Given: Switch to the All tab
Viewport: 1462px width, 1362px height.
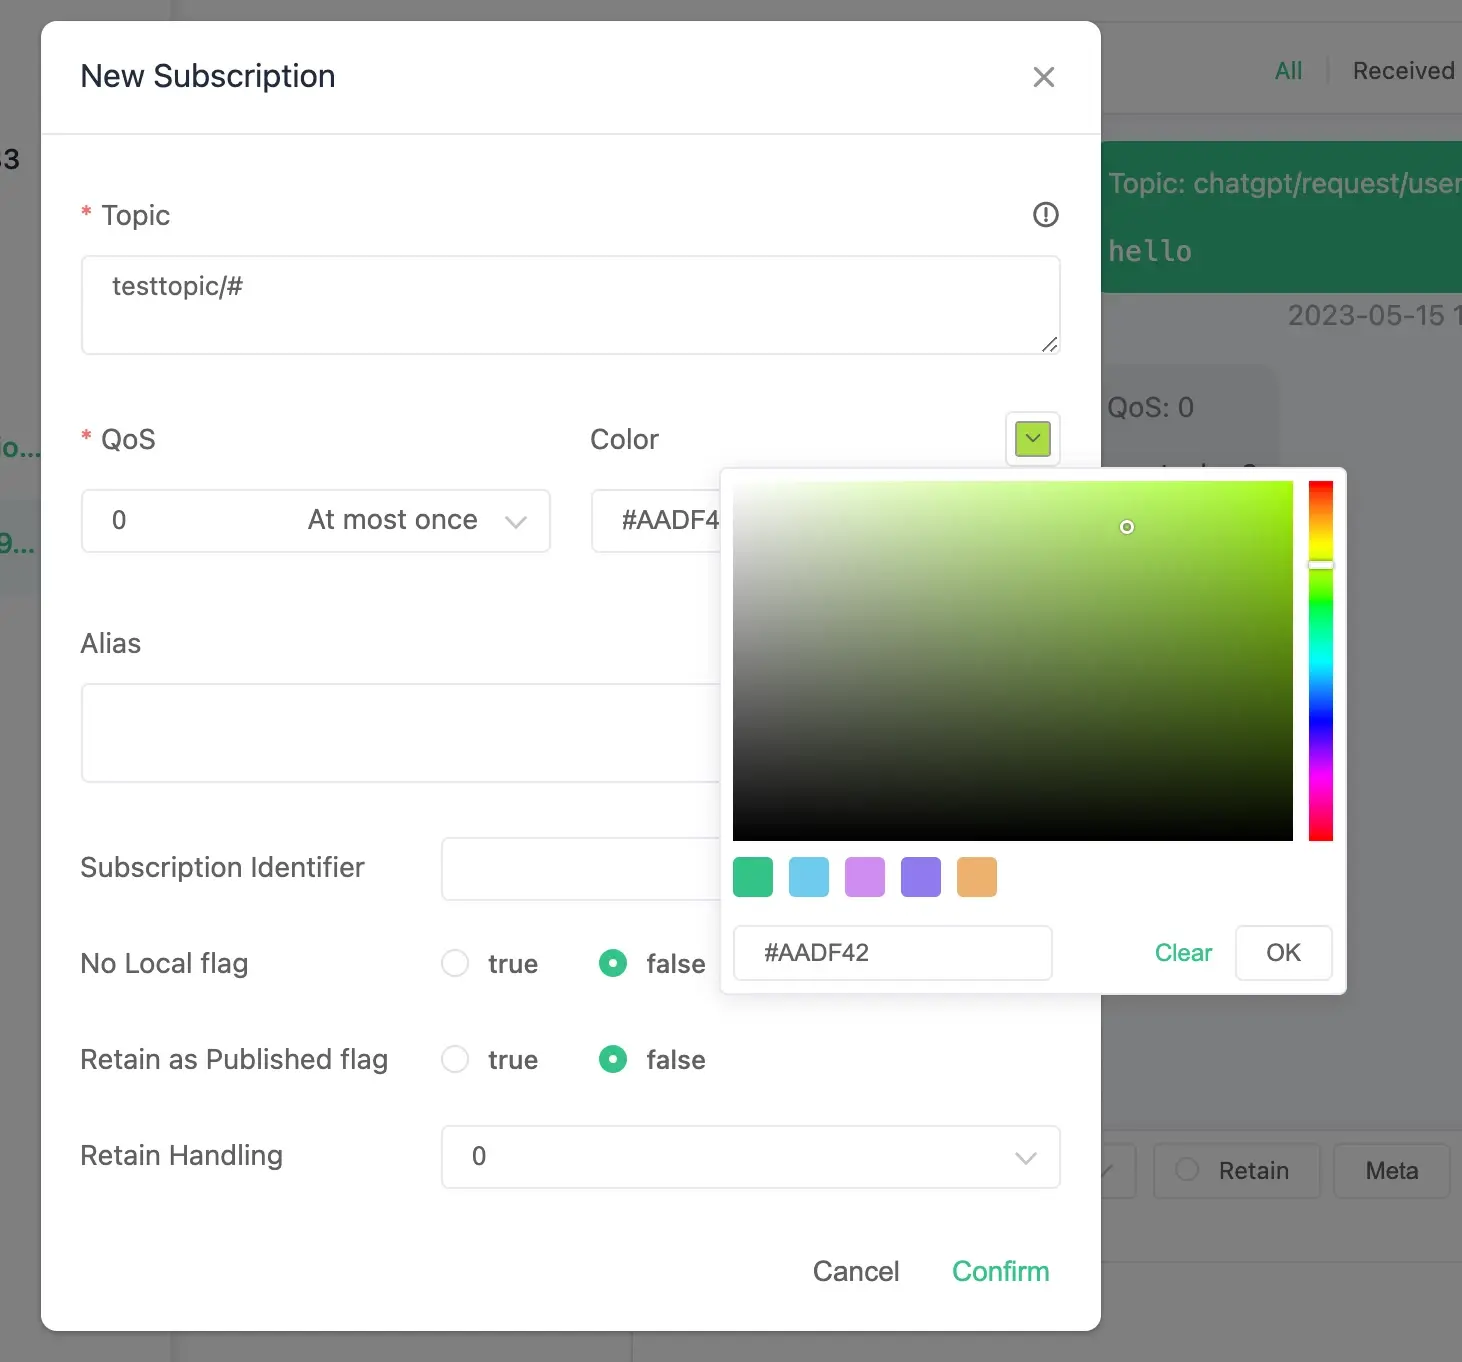Looking at the screenshot, I should click(1287, 70).
